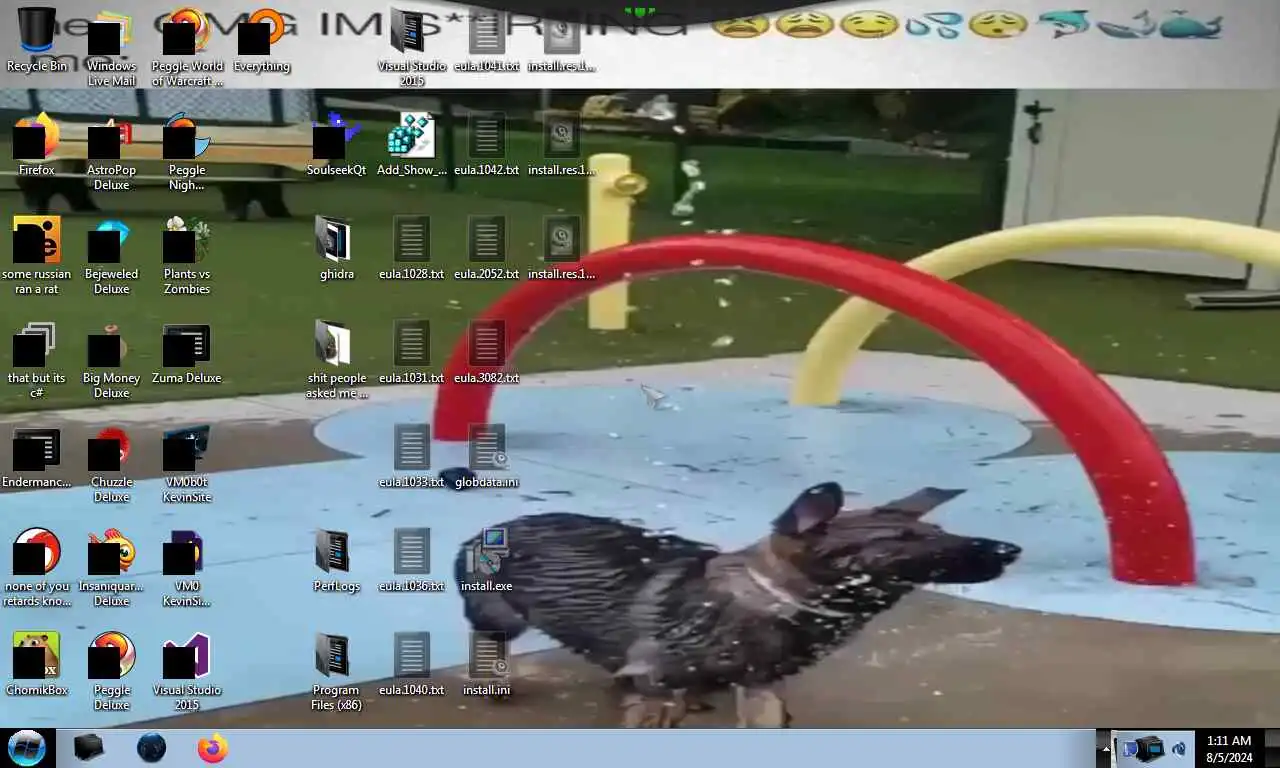This screenshot has width=1280, height=768.
Task: Show hidden system tray icons arrow
Action: pyautogui.click(x=1106, y=748)
